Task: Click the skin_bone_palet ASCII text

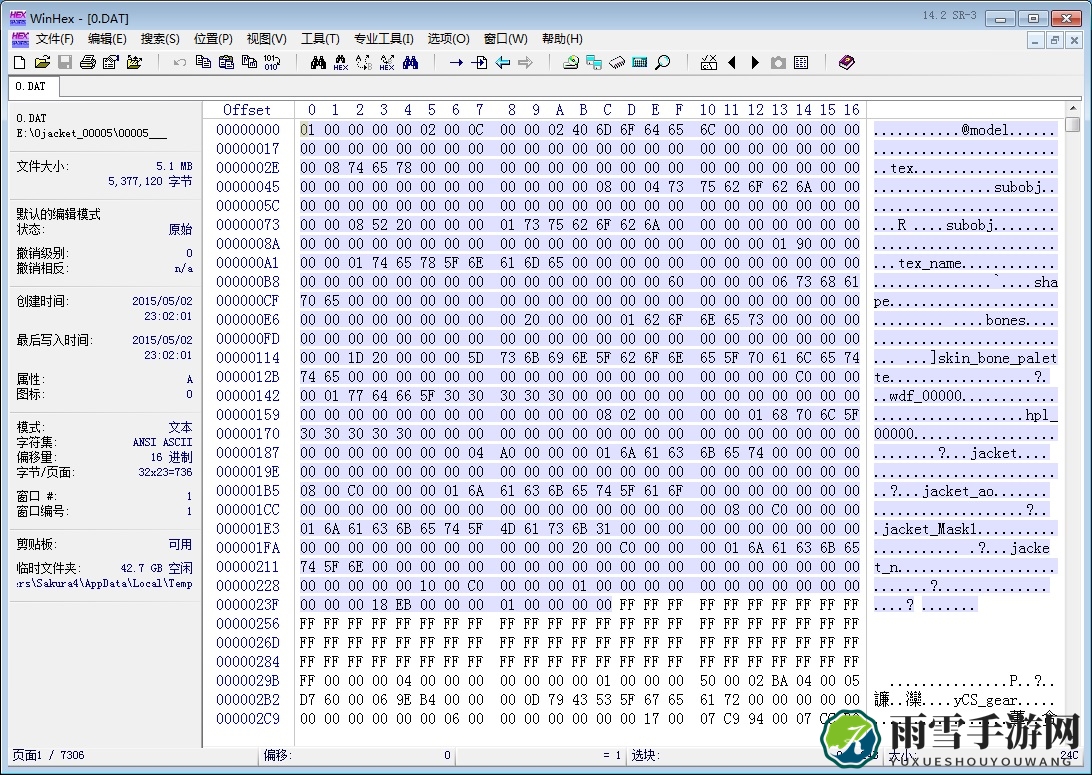Action: tap(997, 358)
